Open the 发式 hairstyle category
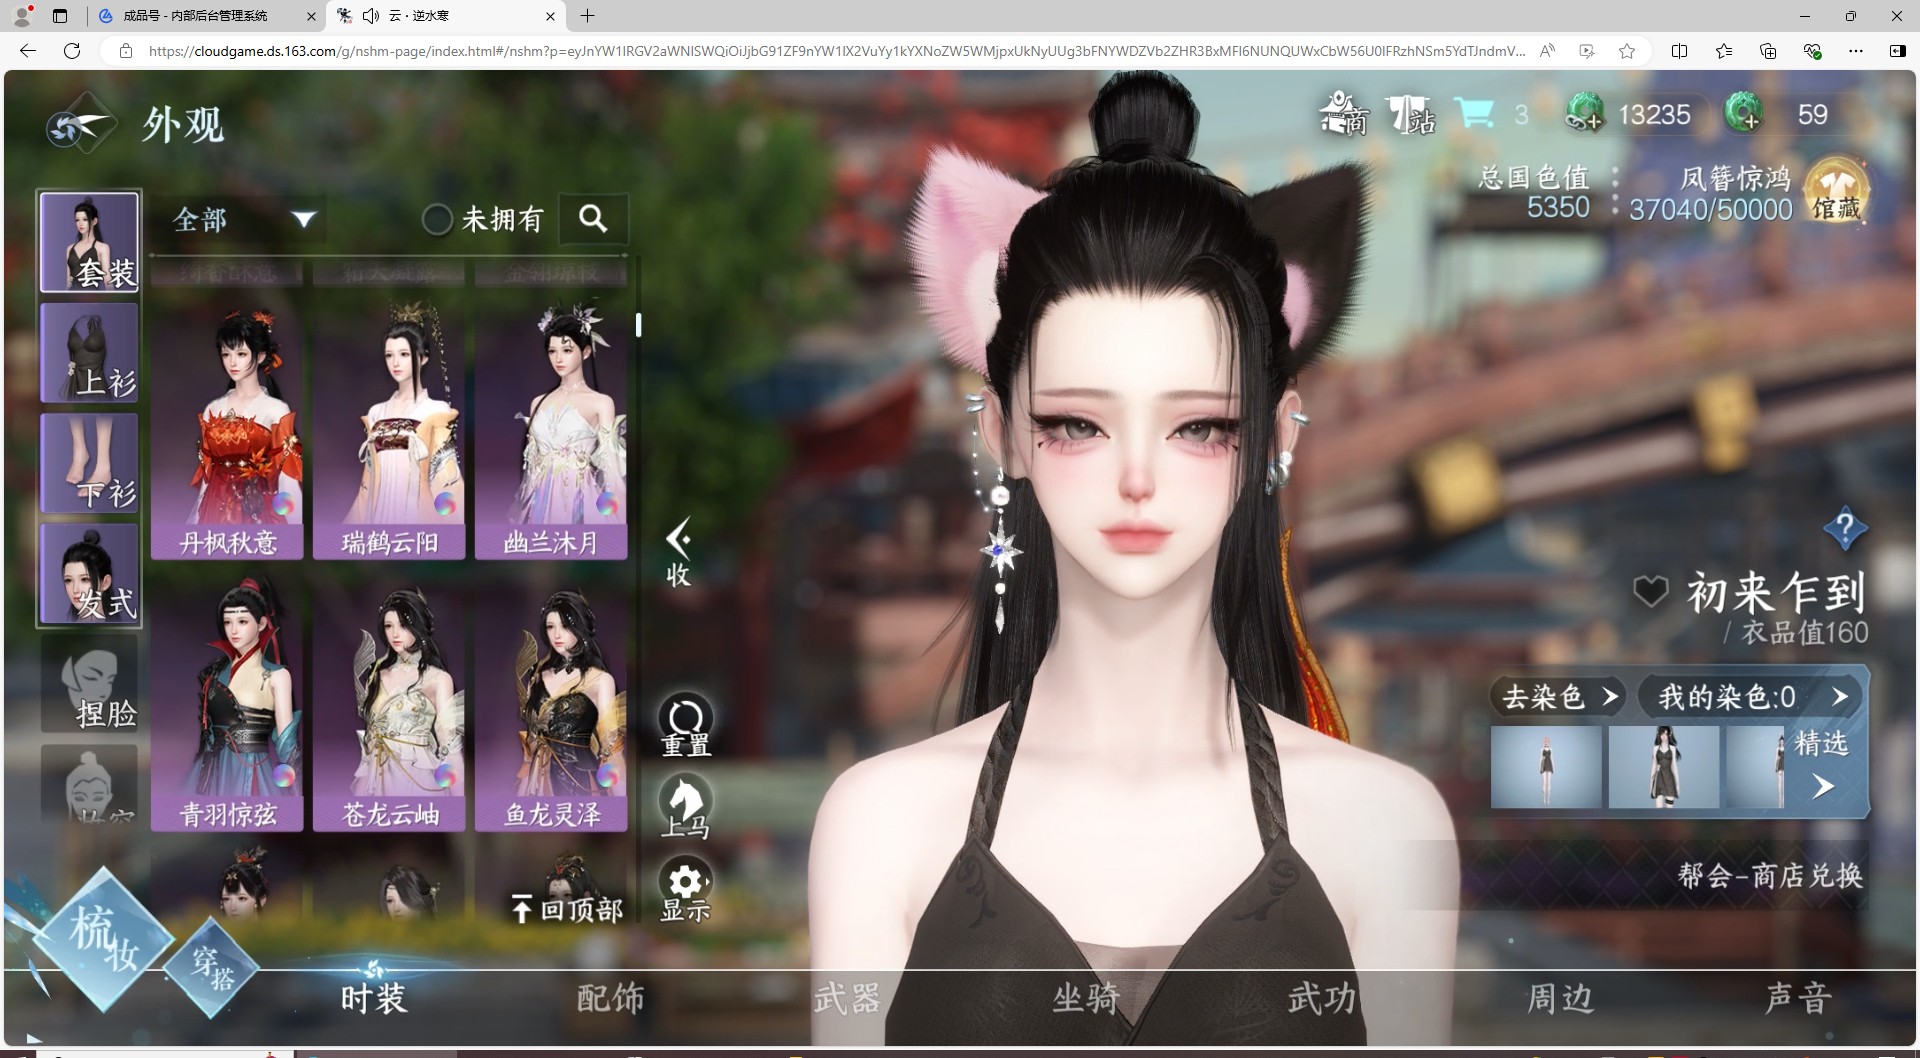This screenshot has width=1920, height=1058. [x=89, y=574]
